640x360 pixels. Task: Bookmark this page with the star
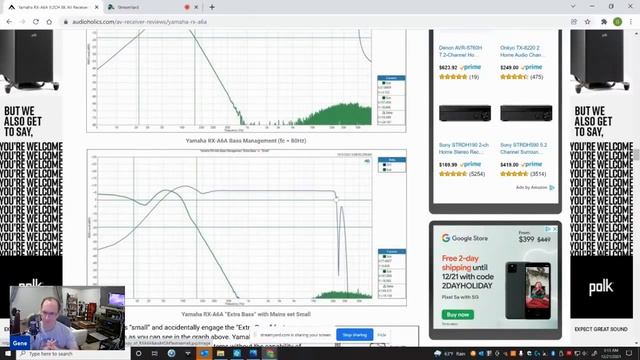pos(587,22)
